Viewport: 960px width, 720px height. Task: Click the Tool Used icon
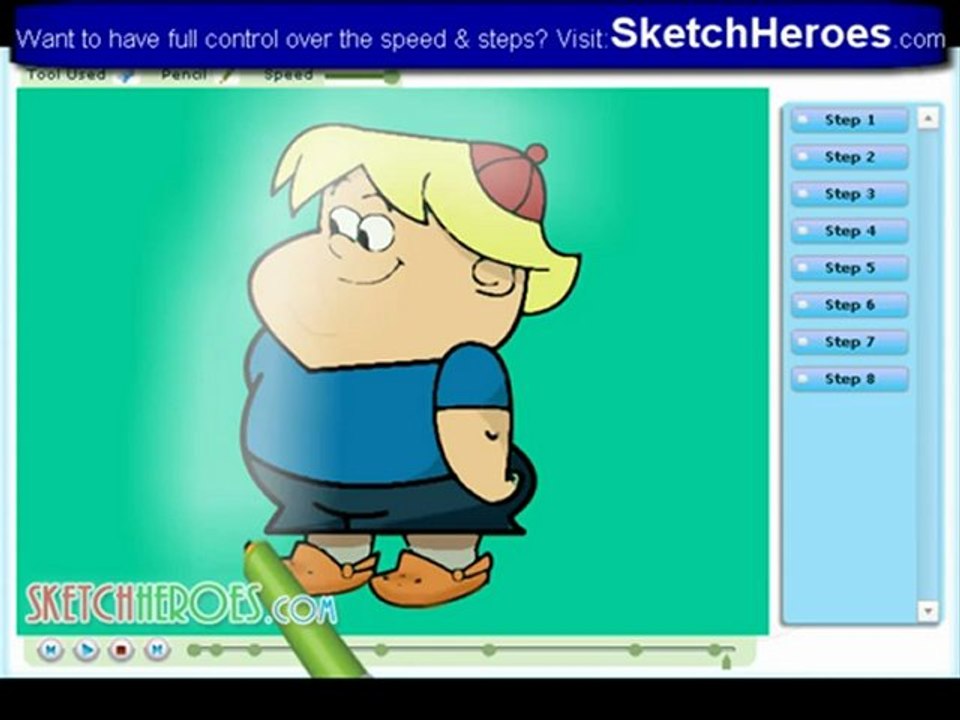(127, 75)
